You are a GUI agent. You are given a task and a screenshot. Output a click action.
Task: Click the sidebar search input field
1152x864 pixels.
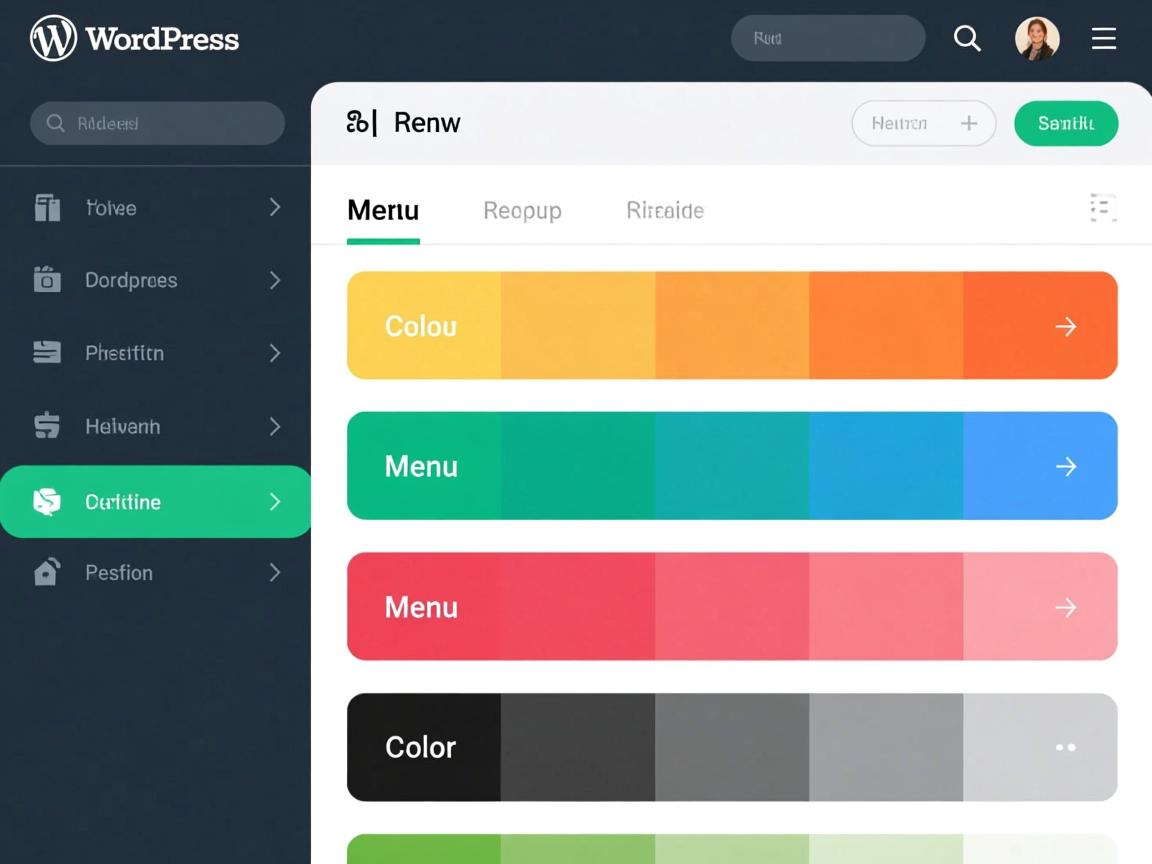(x=158, y=123)
